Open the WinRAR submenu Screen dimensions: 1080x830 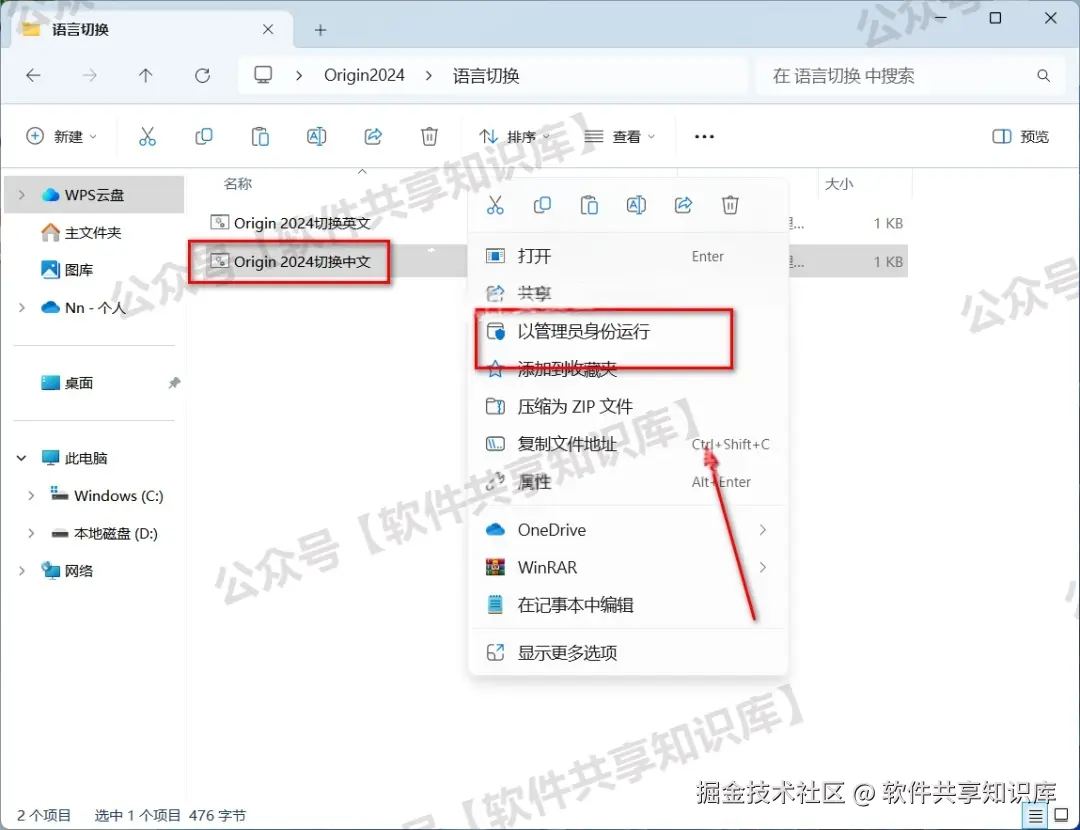(x=628, y=568)
